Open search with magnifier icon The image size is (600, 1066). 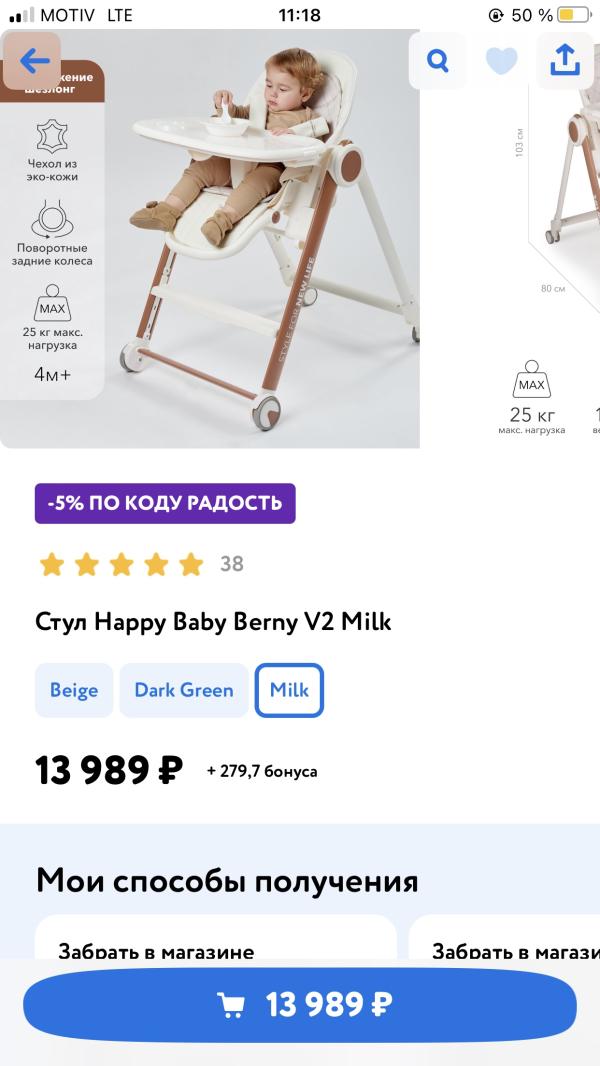438,61
